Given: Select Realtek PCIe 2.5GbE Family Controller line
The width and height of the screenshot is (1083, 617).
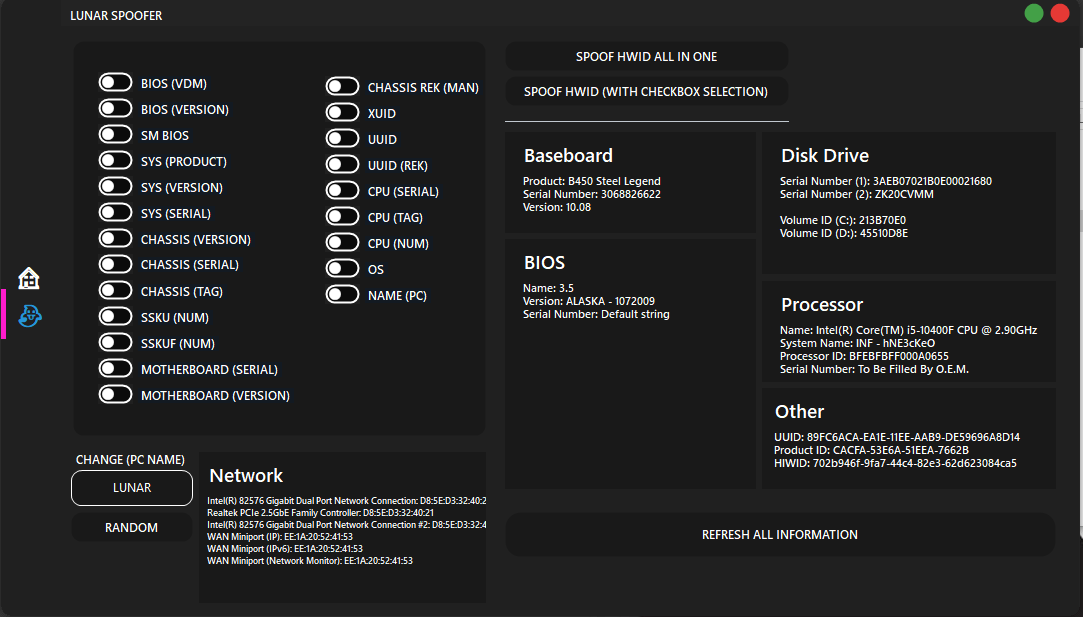Looking at the screenshot, I should pyautogui.click(x=320, y=513).
